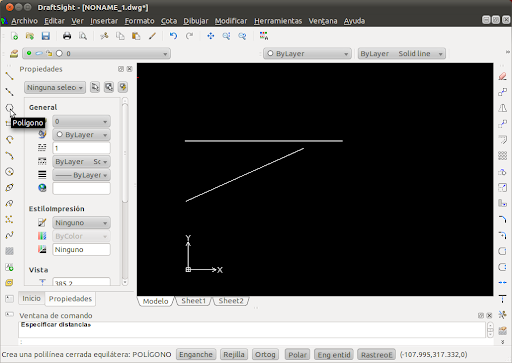This screenshot has width=512, height=363.
Task: Toggle Eng entid entity snap
Action: click(334, 355)
